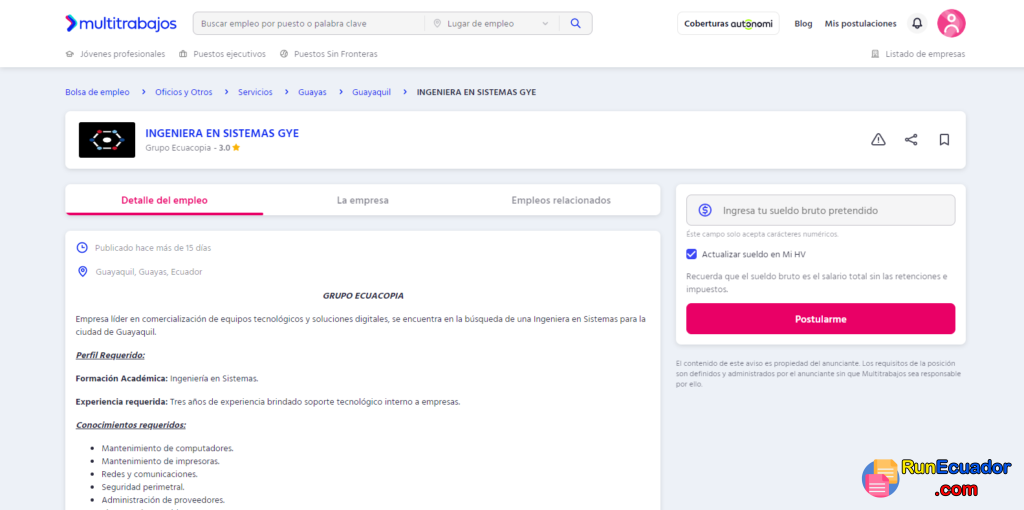This screenshot has height=510, width=1024.
Task: Open the Coberturas autonomi button
Action: click(x=728, y=24)
